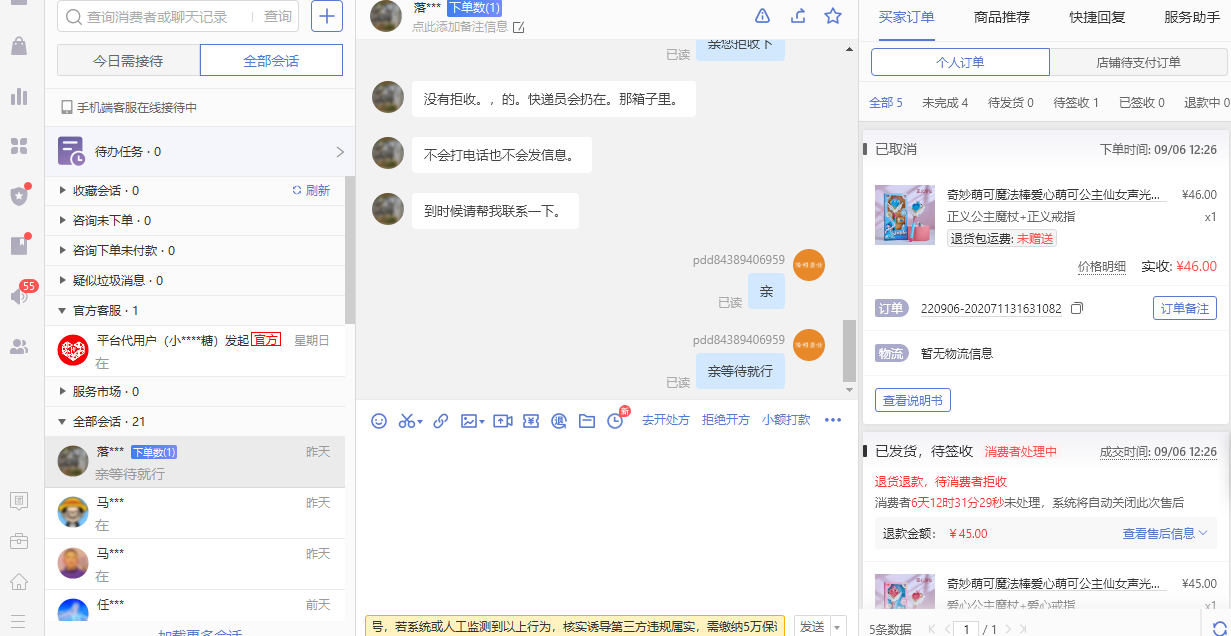Select 店铺待支付订单 order view
The height and width of the screenshot is (636, 1231).
(x=1138, y=62)
